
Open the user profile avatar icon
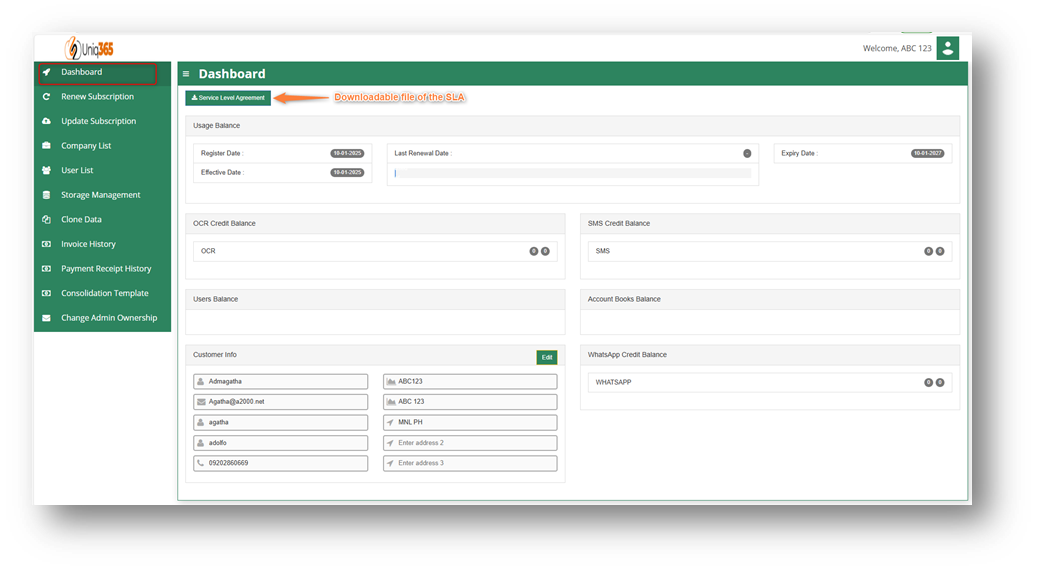948,48
